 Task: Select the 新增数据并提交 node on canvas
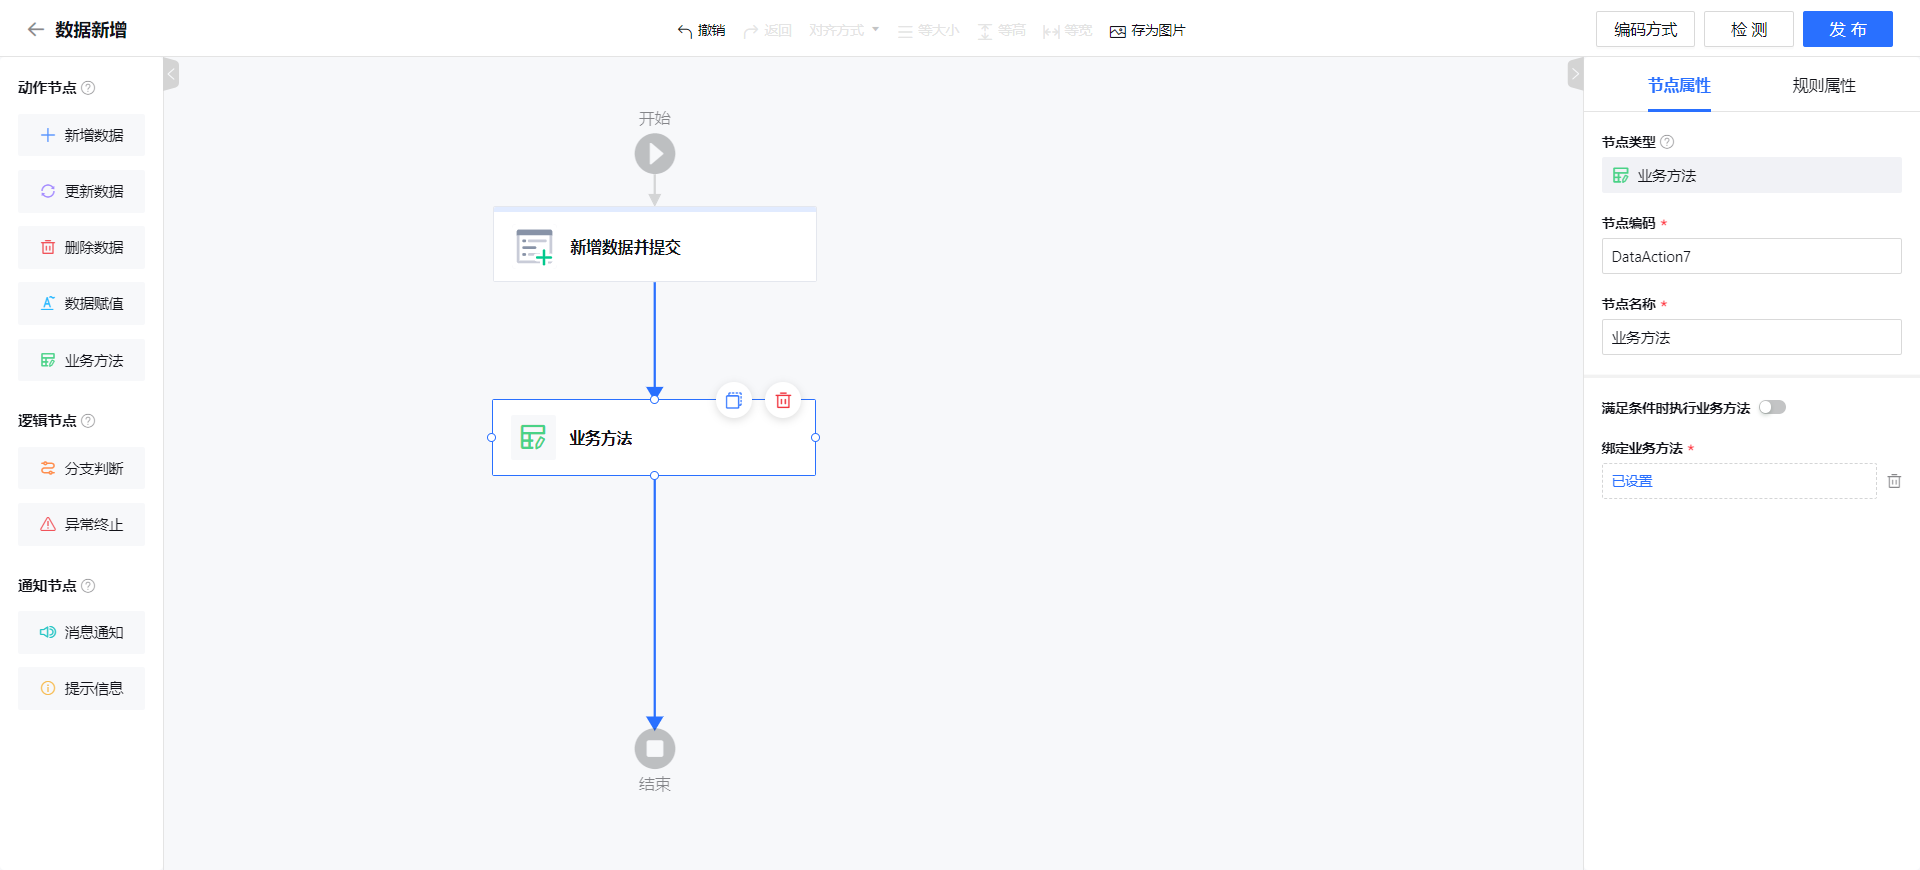point(655,245)
